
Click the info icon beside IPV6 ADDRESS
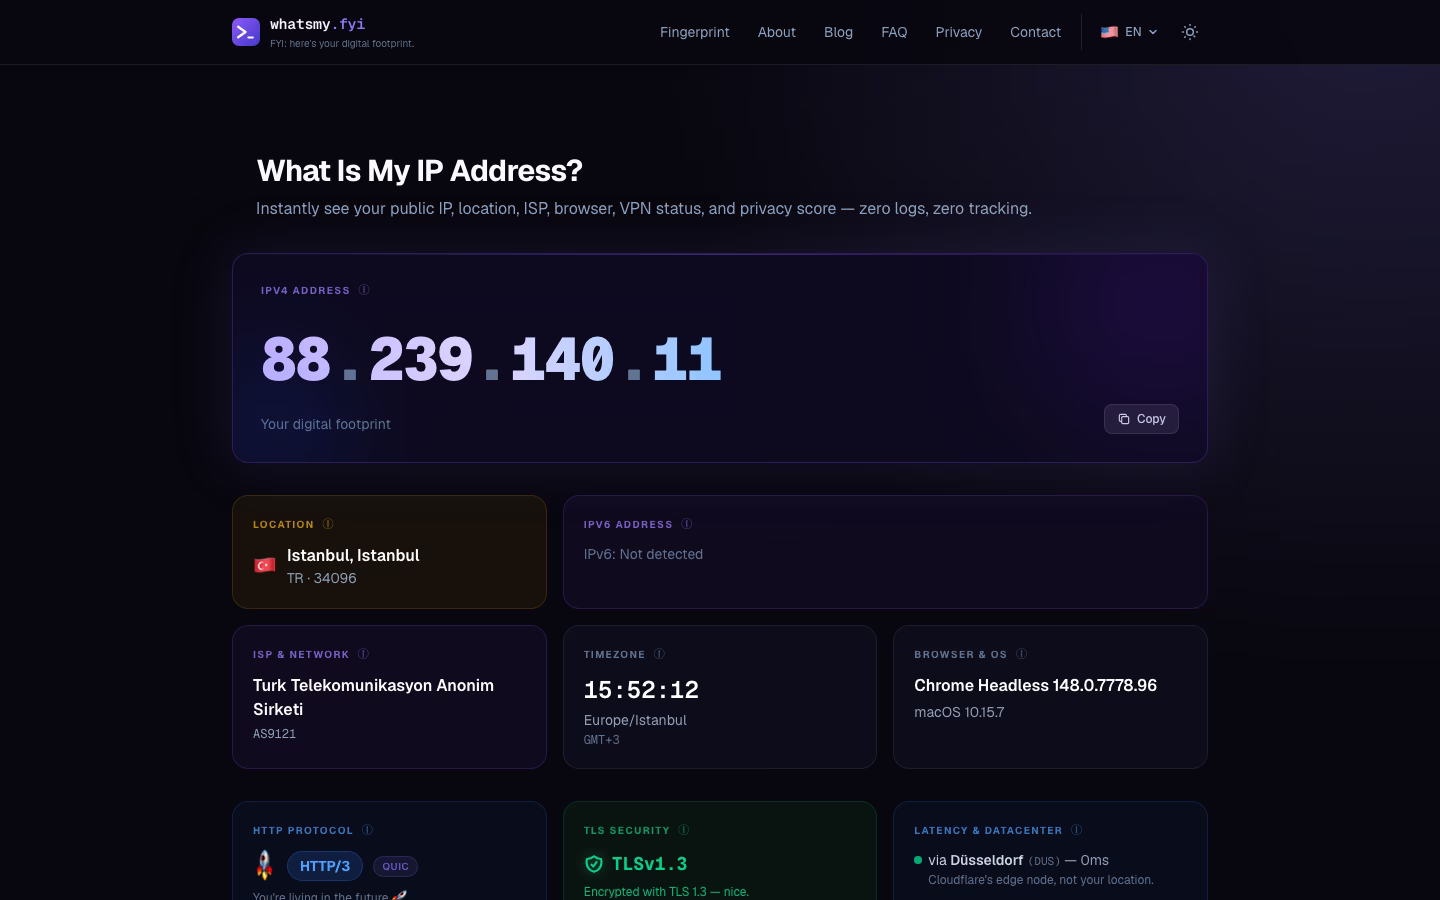coord(687,524)
